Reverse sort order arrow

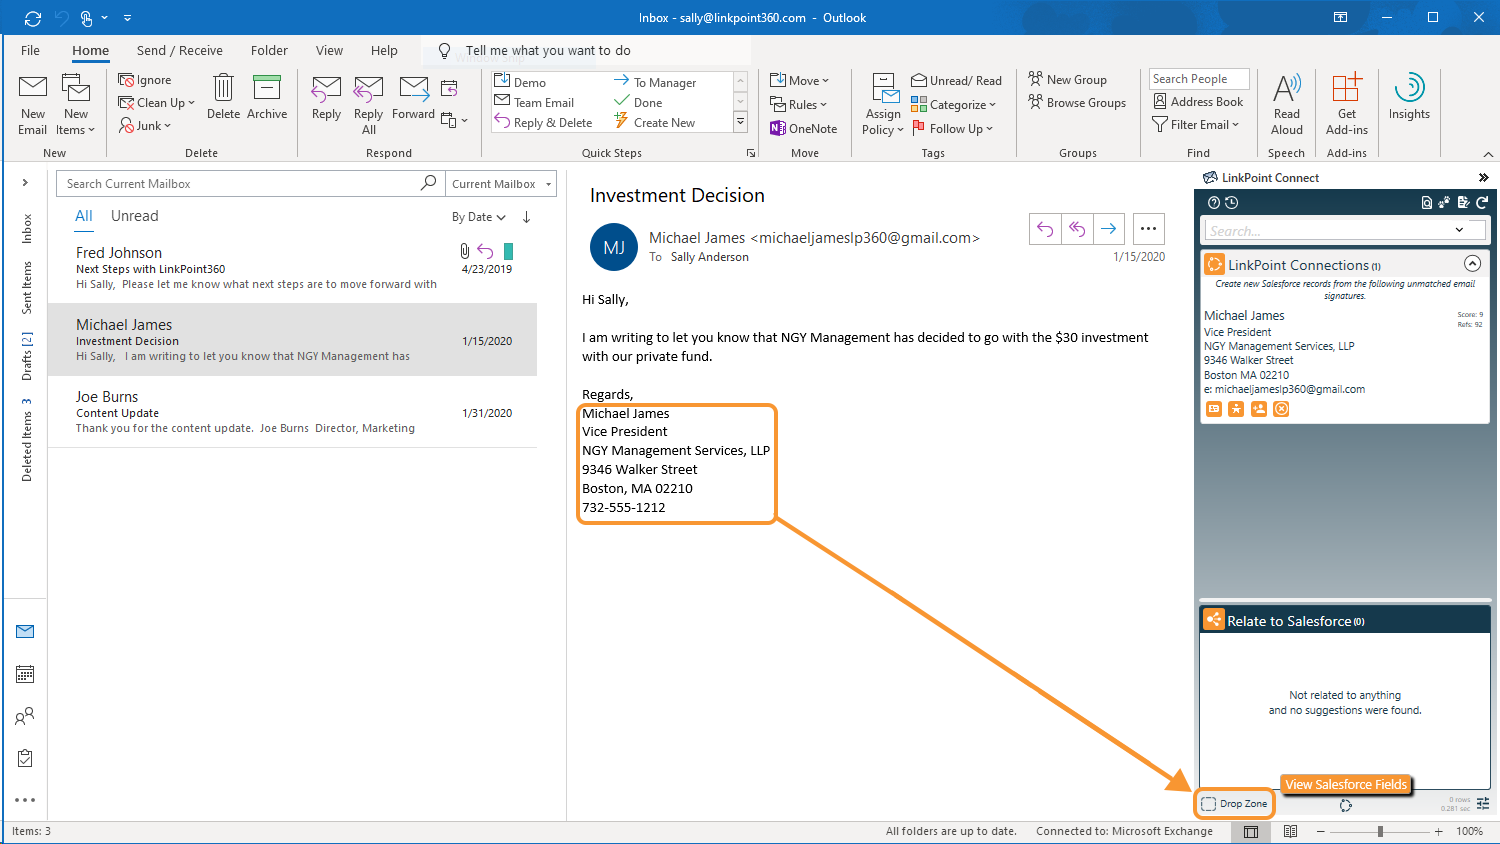(526, 217)
